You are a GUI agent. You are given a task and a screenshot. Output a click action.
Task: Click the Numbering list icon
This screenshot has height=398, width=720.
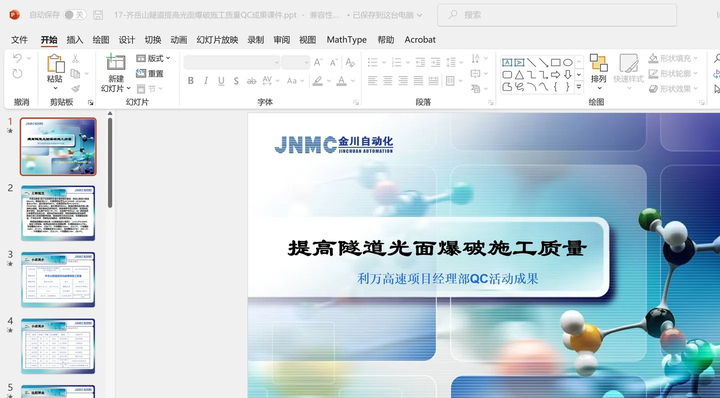396,62
